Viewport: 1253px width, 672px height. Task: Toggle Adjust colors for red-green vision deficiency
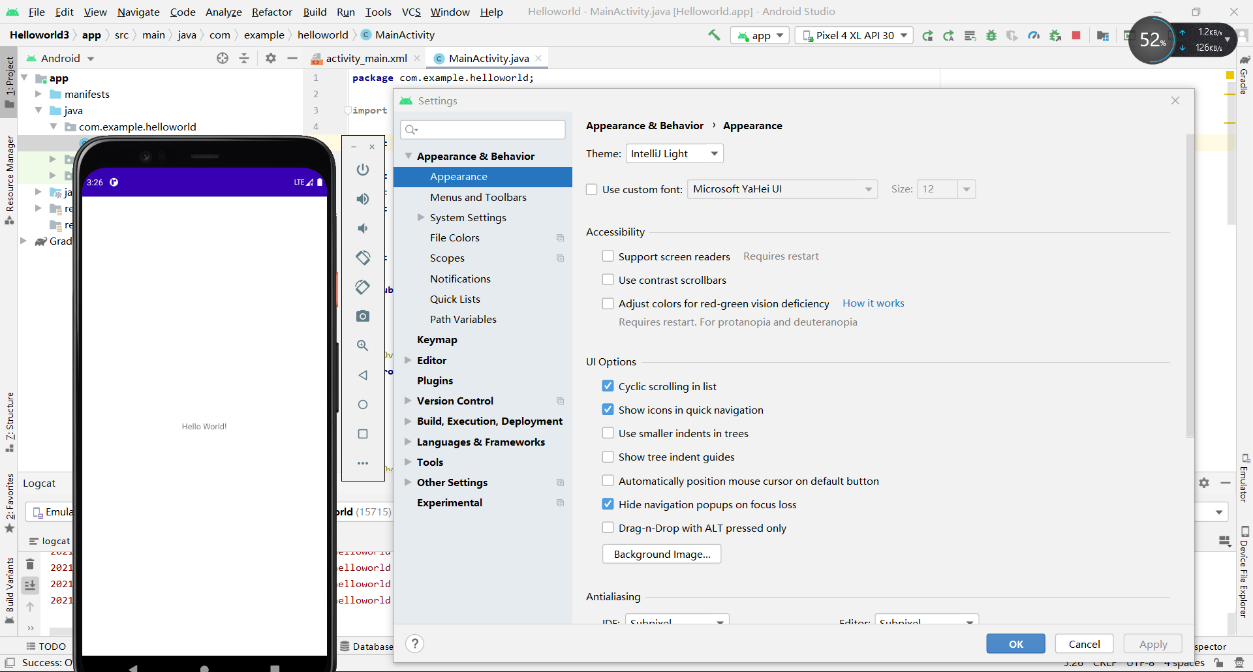tap(608, 303)
